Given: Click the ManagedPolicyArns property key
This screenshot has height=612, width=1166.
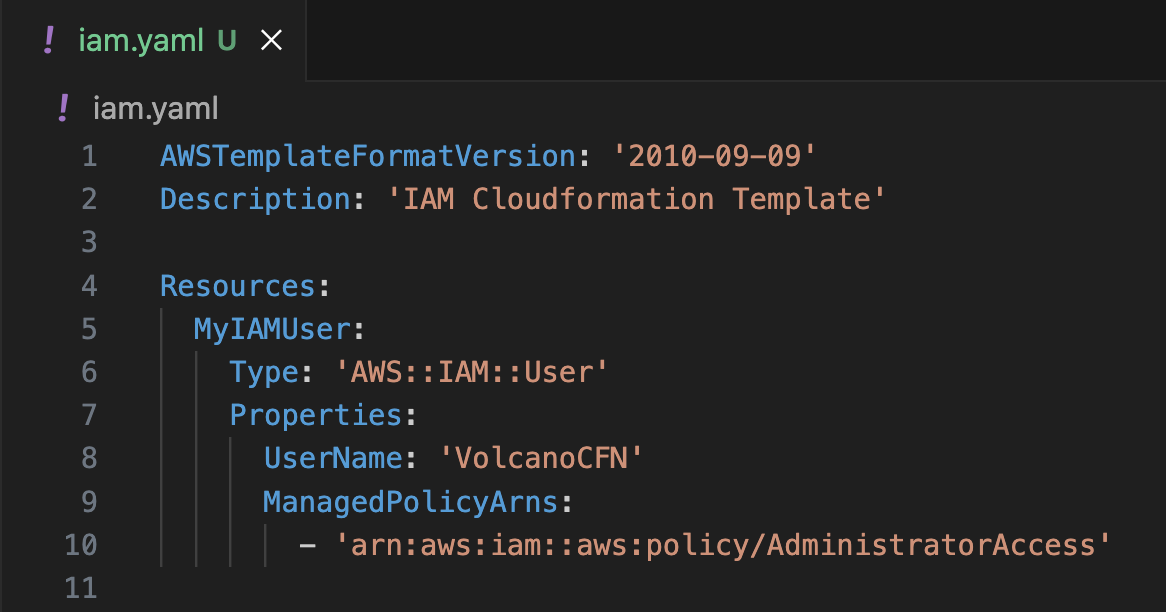Looking at the screenshot, I should pos(410,501).
